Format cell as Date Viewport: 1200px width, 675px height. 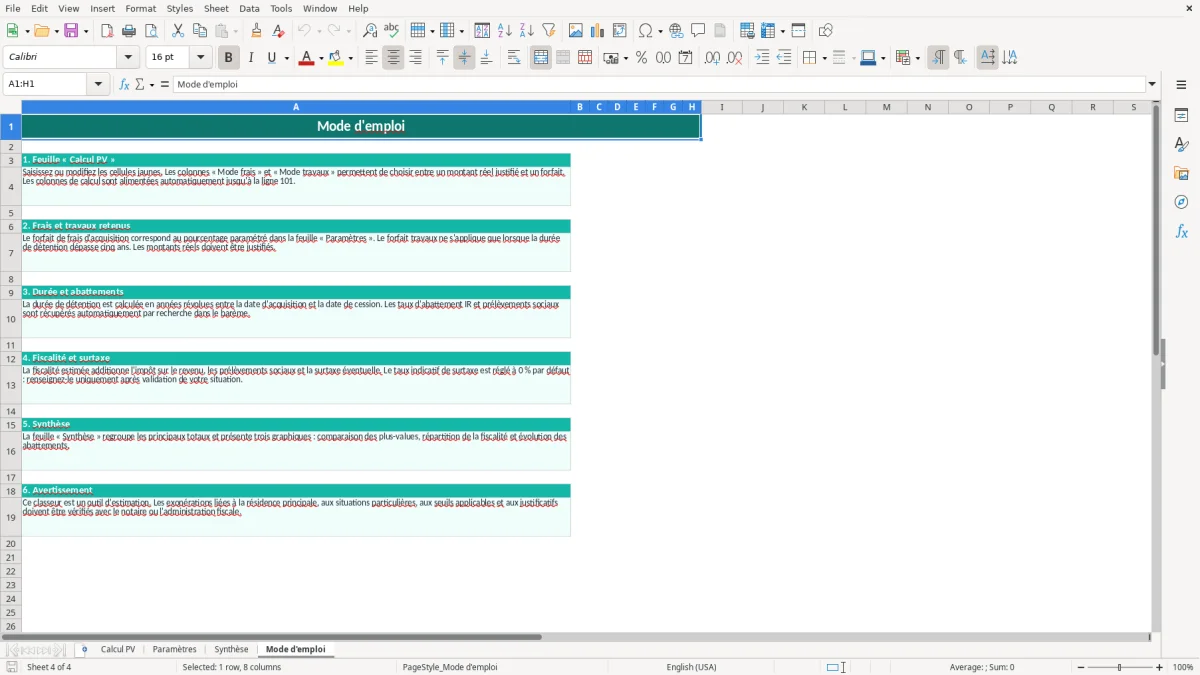point(685,58)
